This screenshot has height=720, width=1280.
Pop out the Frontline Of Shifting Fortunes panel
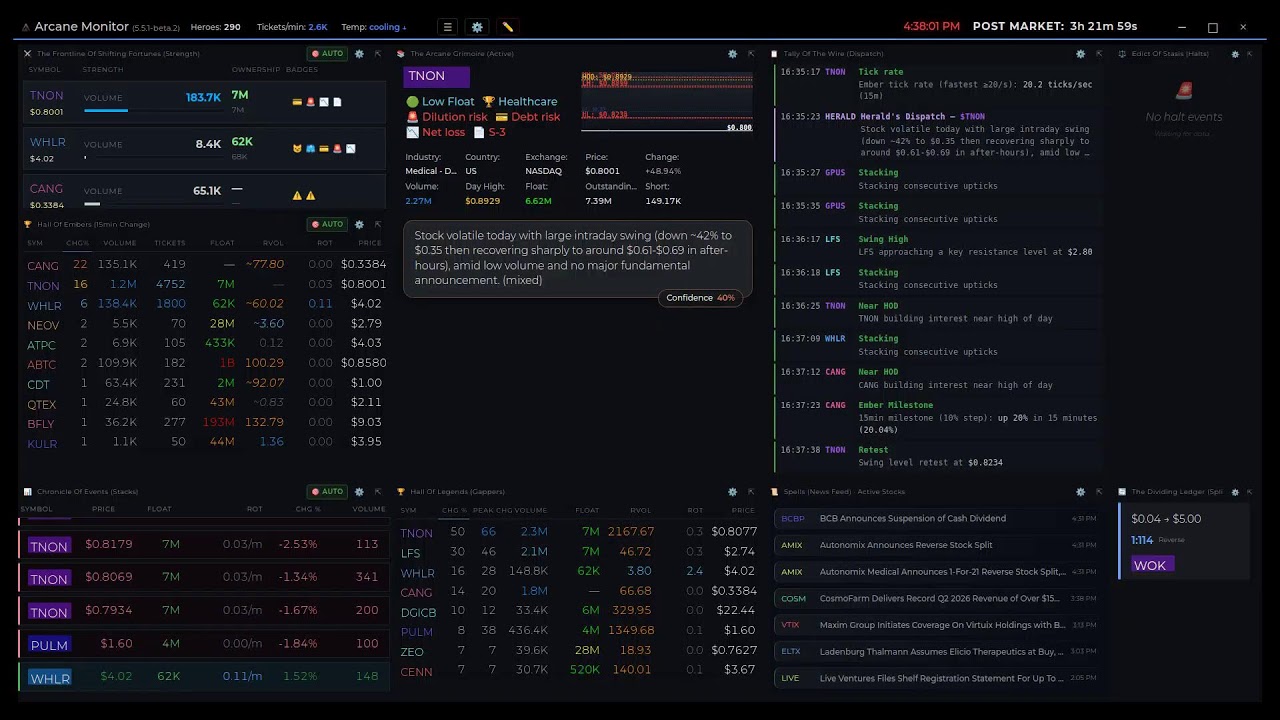(378, 54)
